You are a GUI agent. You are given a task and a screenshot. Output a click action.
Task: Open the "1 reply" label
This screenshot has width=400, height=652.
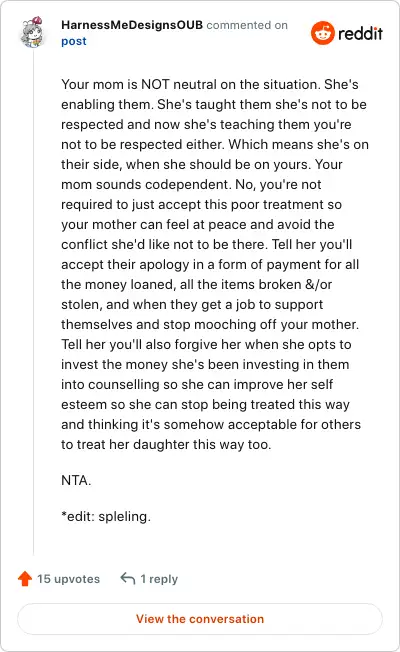(x=159, y=579)
